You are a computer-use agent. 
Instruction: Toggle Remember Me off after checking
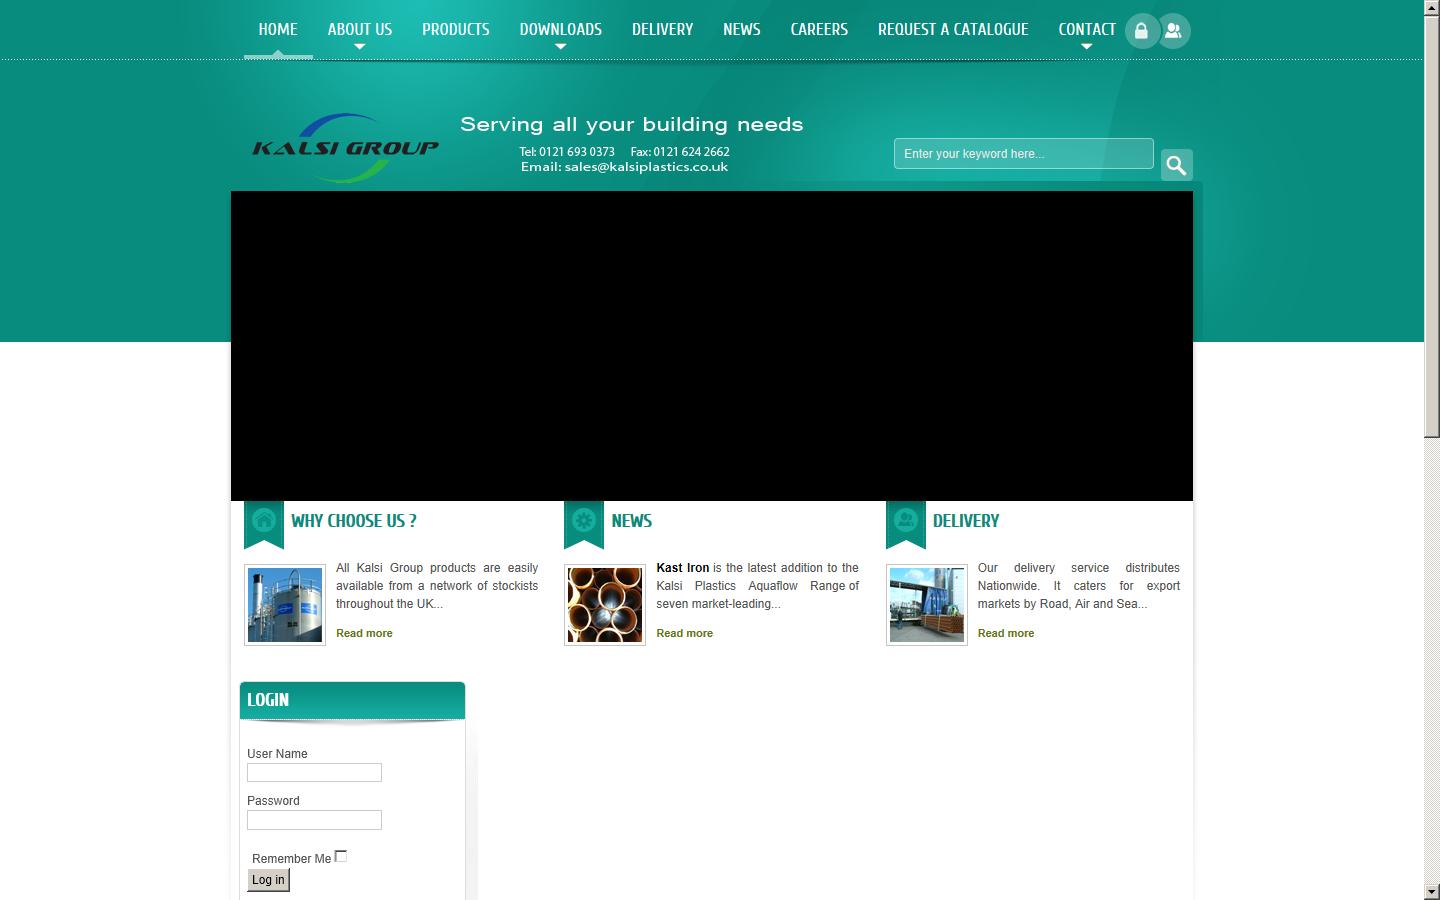pos(341,855)
